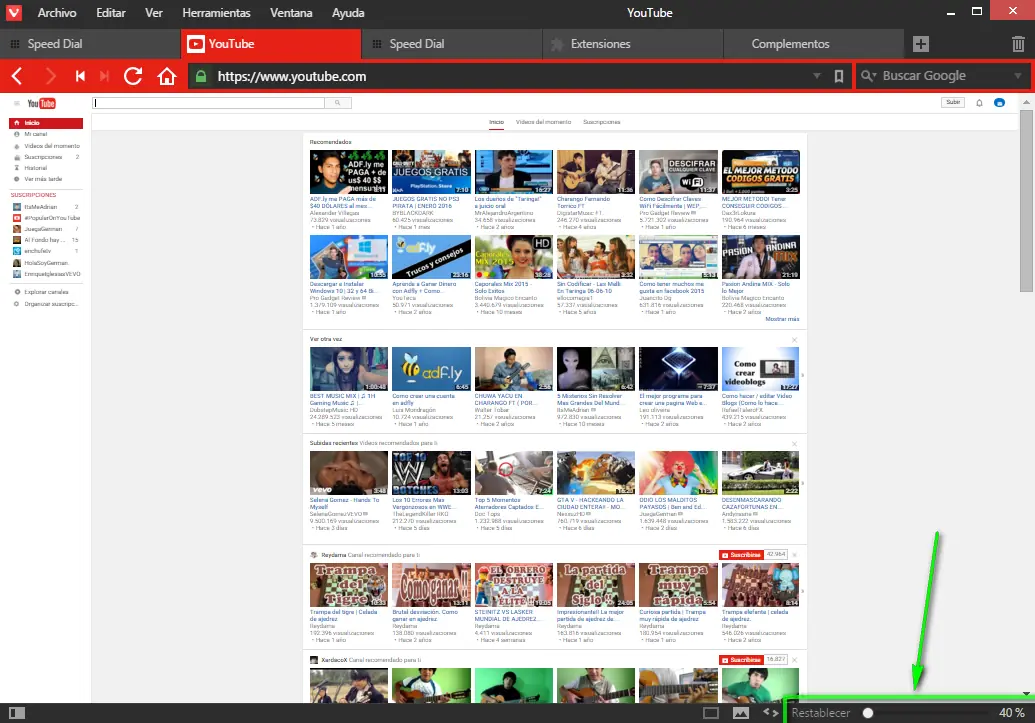Switch to the Complementos tab

tap(814, 44)
